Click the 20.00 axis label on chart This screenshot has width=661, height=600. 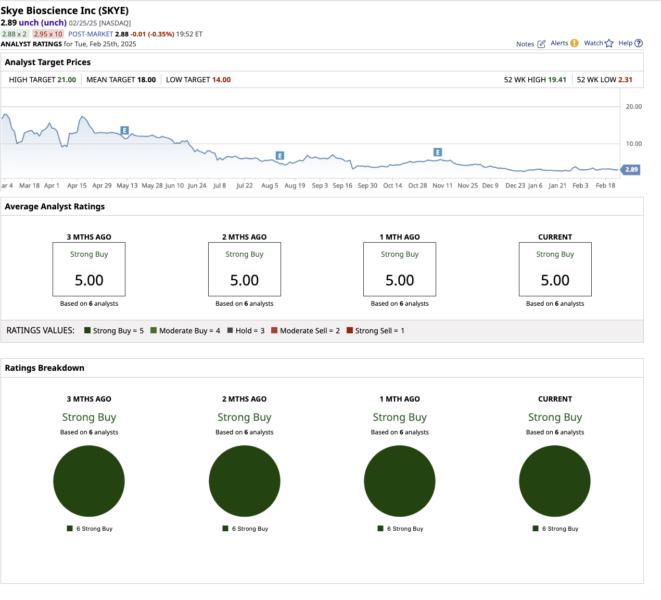point(634,107)
